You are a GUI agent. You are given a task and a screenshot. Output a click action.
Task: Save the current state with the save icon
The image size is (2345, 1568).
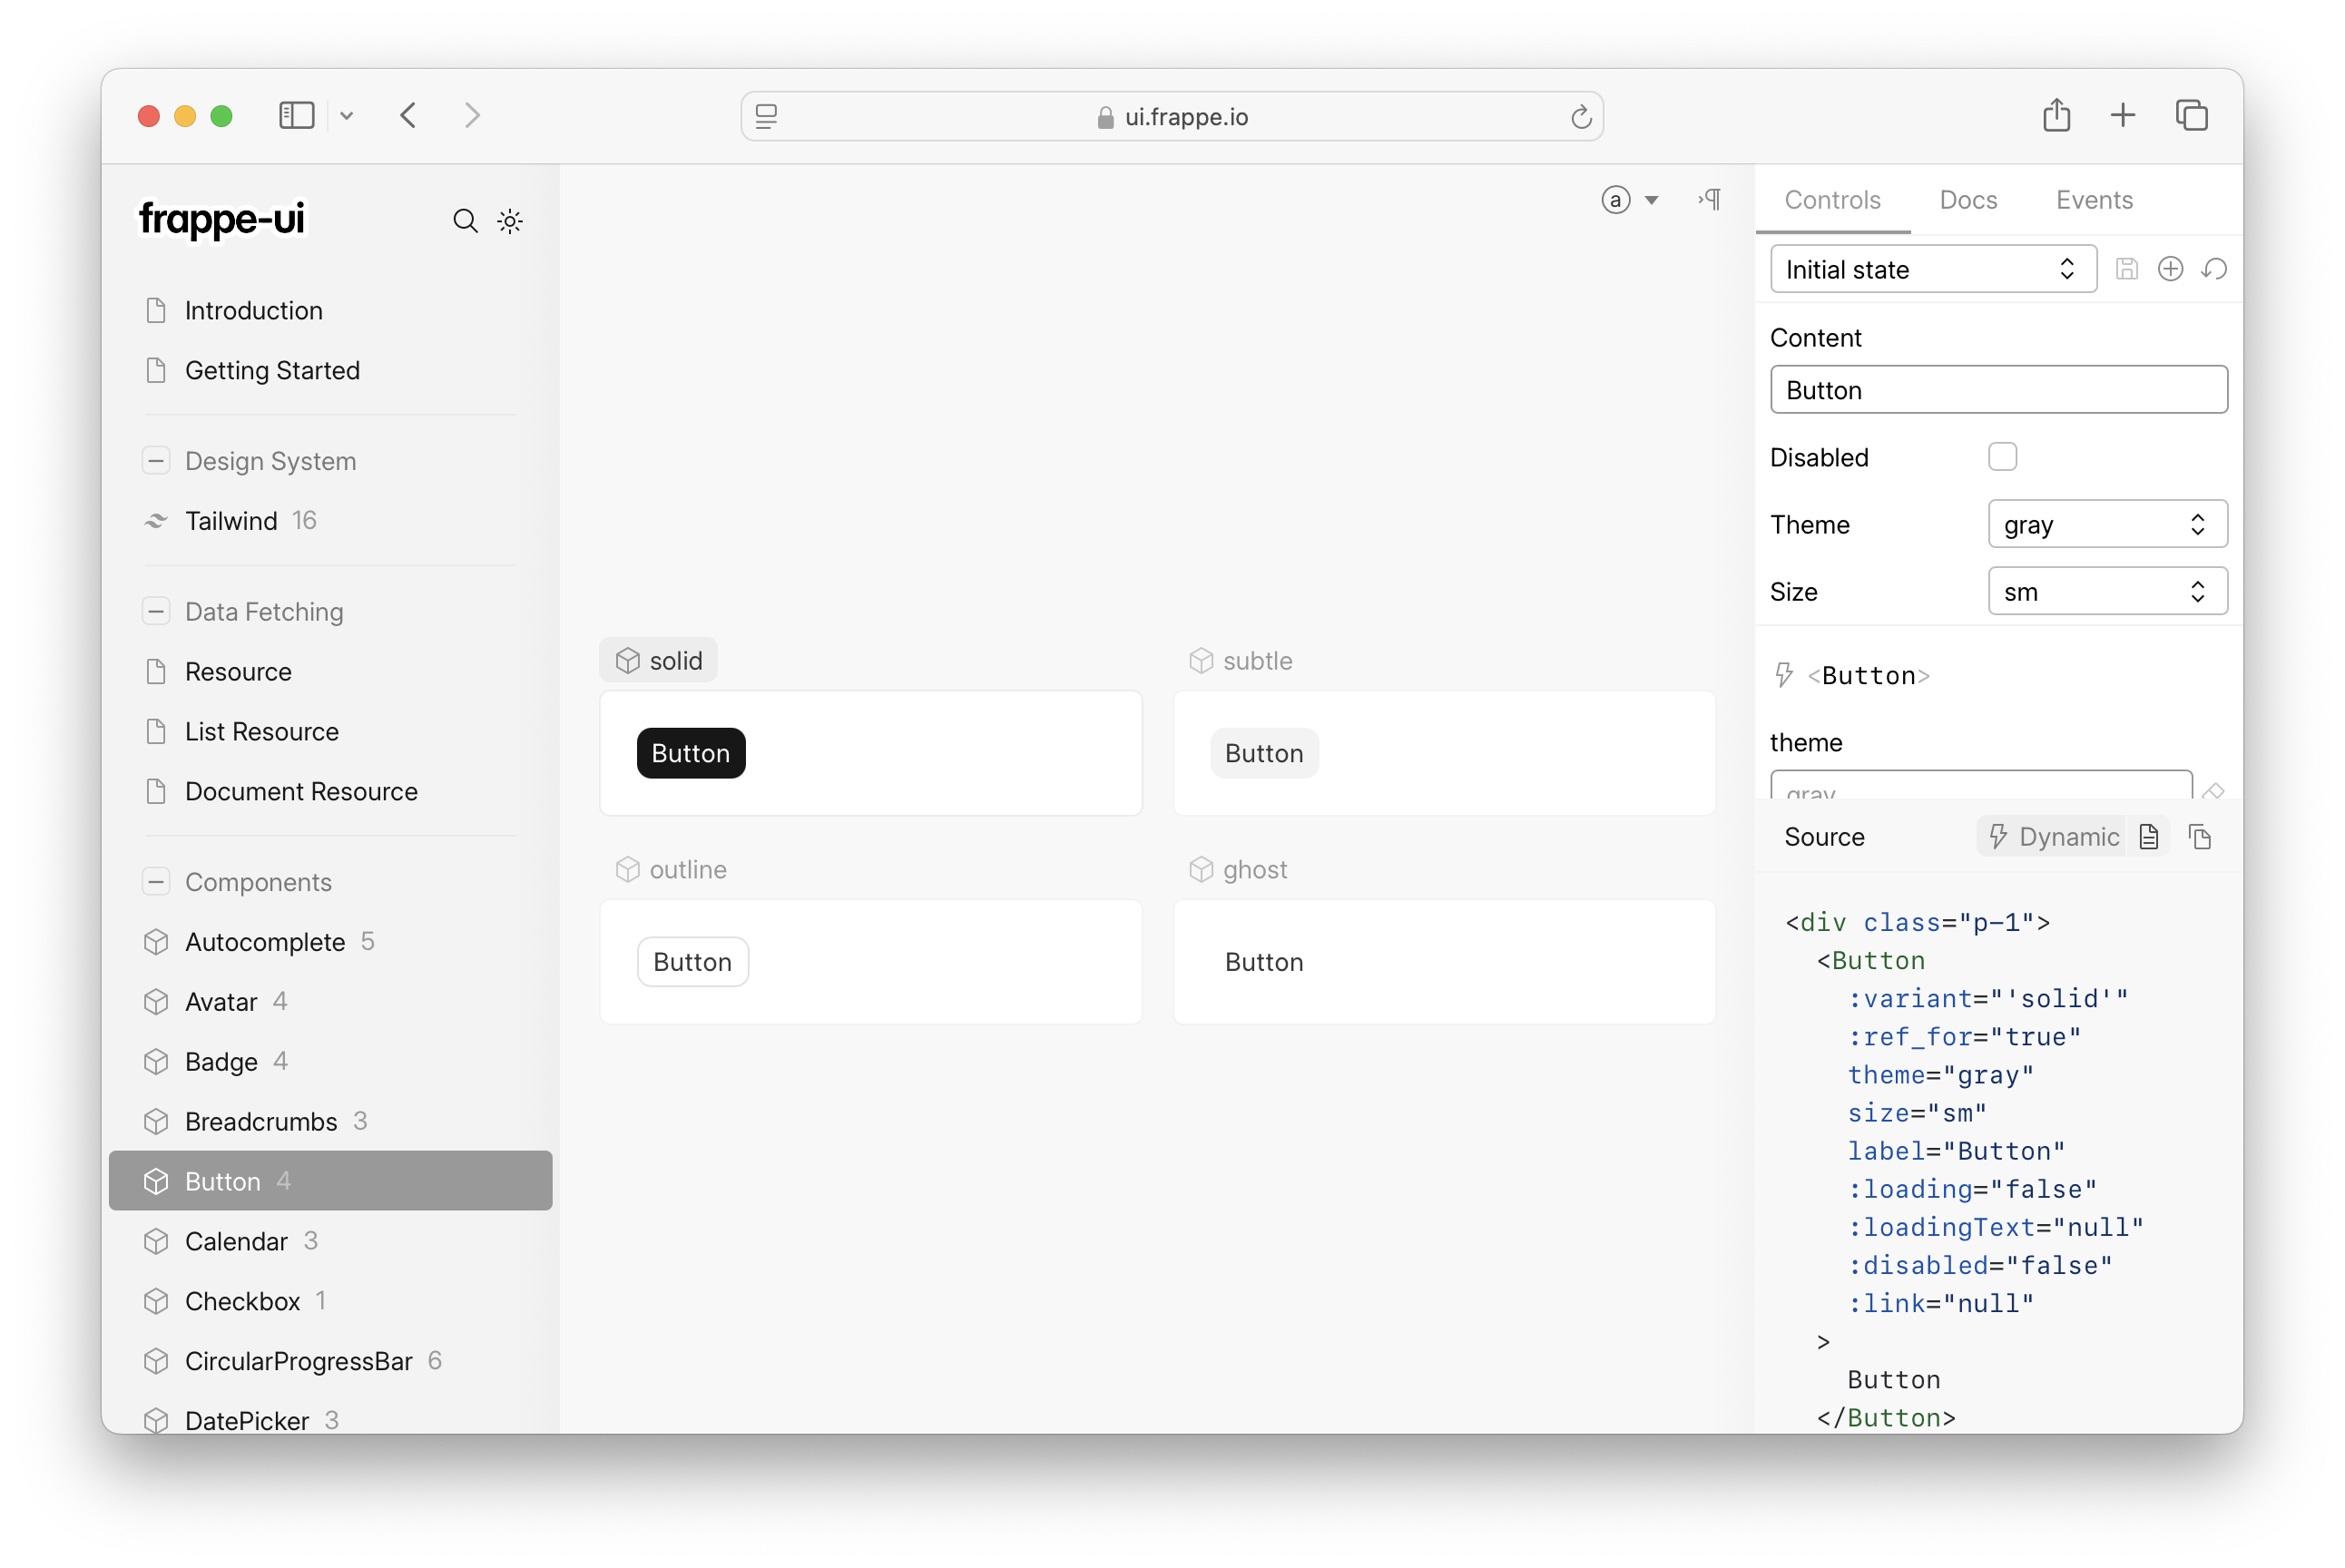2127,268
